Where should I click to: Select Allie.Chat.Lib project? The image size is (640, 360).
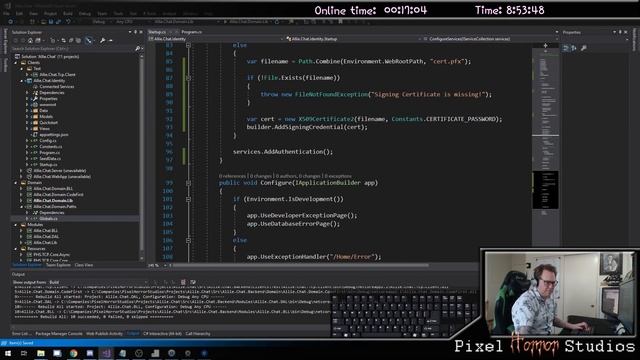(45, 243)
